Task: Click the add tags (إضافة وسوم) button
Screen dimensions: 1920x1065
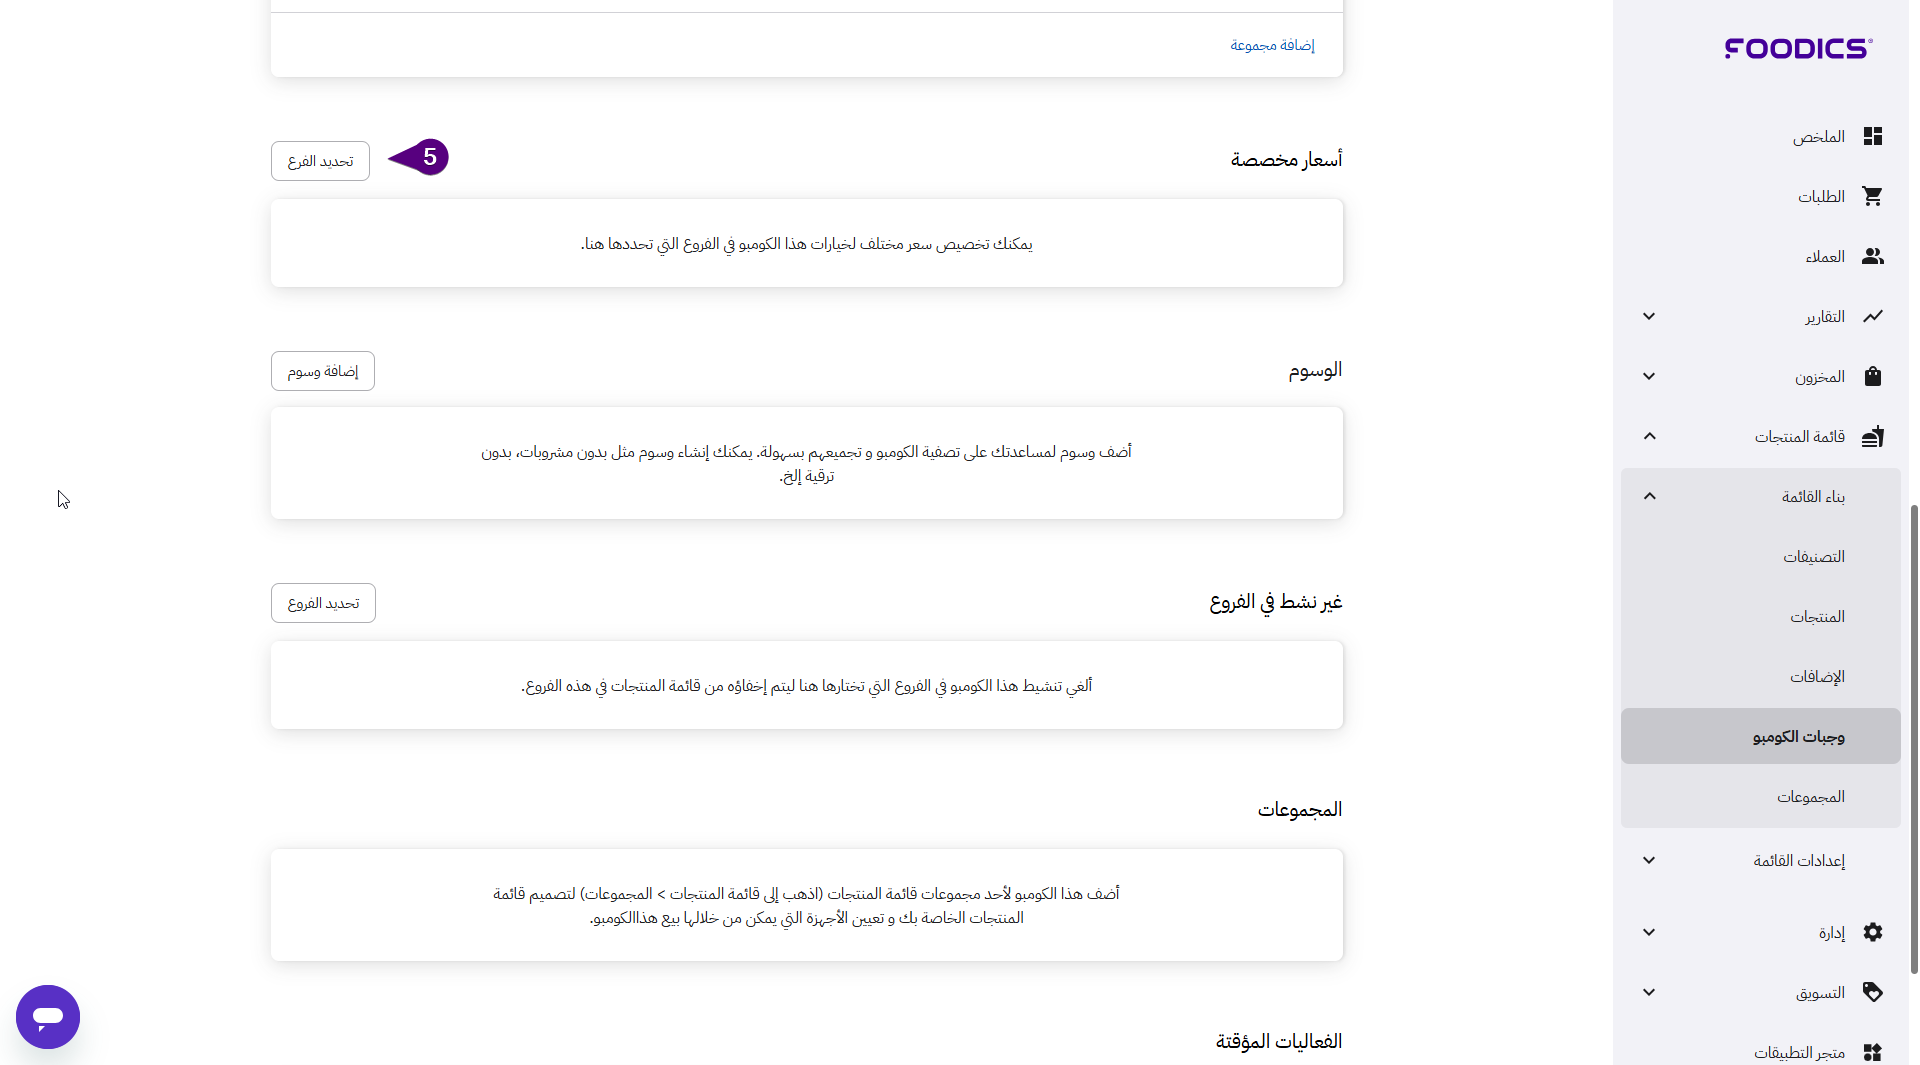Action: tap(322, 371)
